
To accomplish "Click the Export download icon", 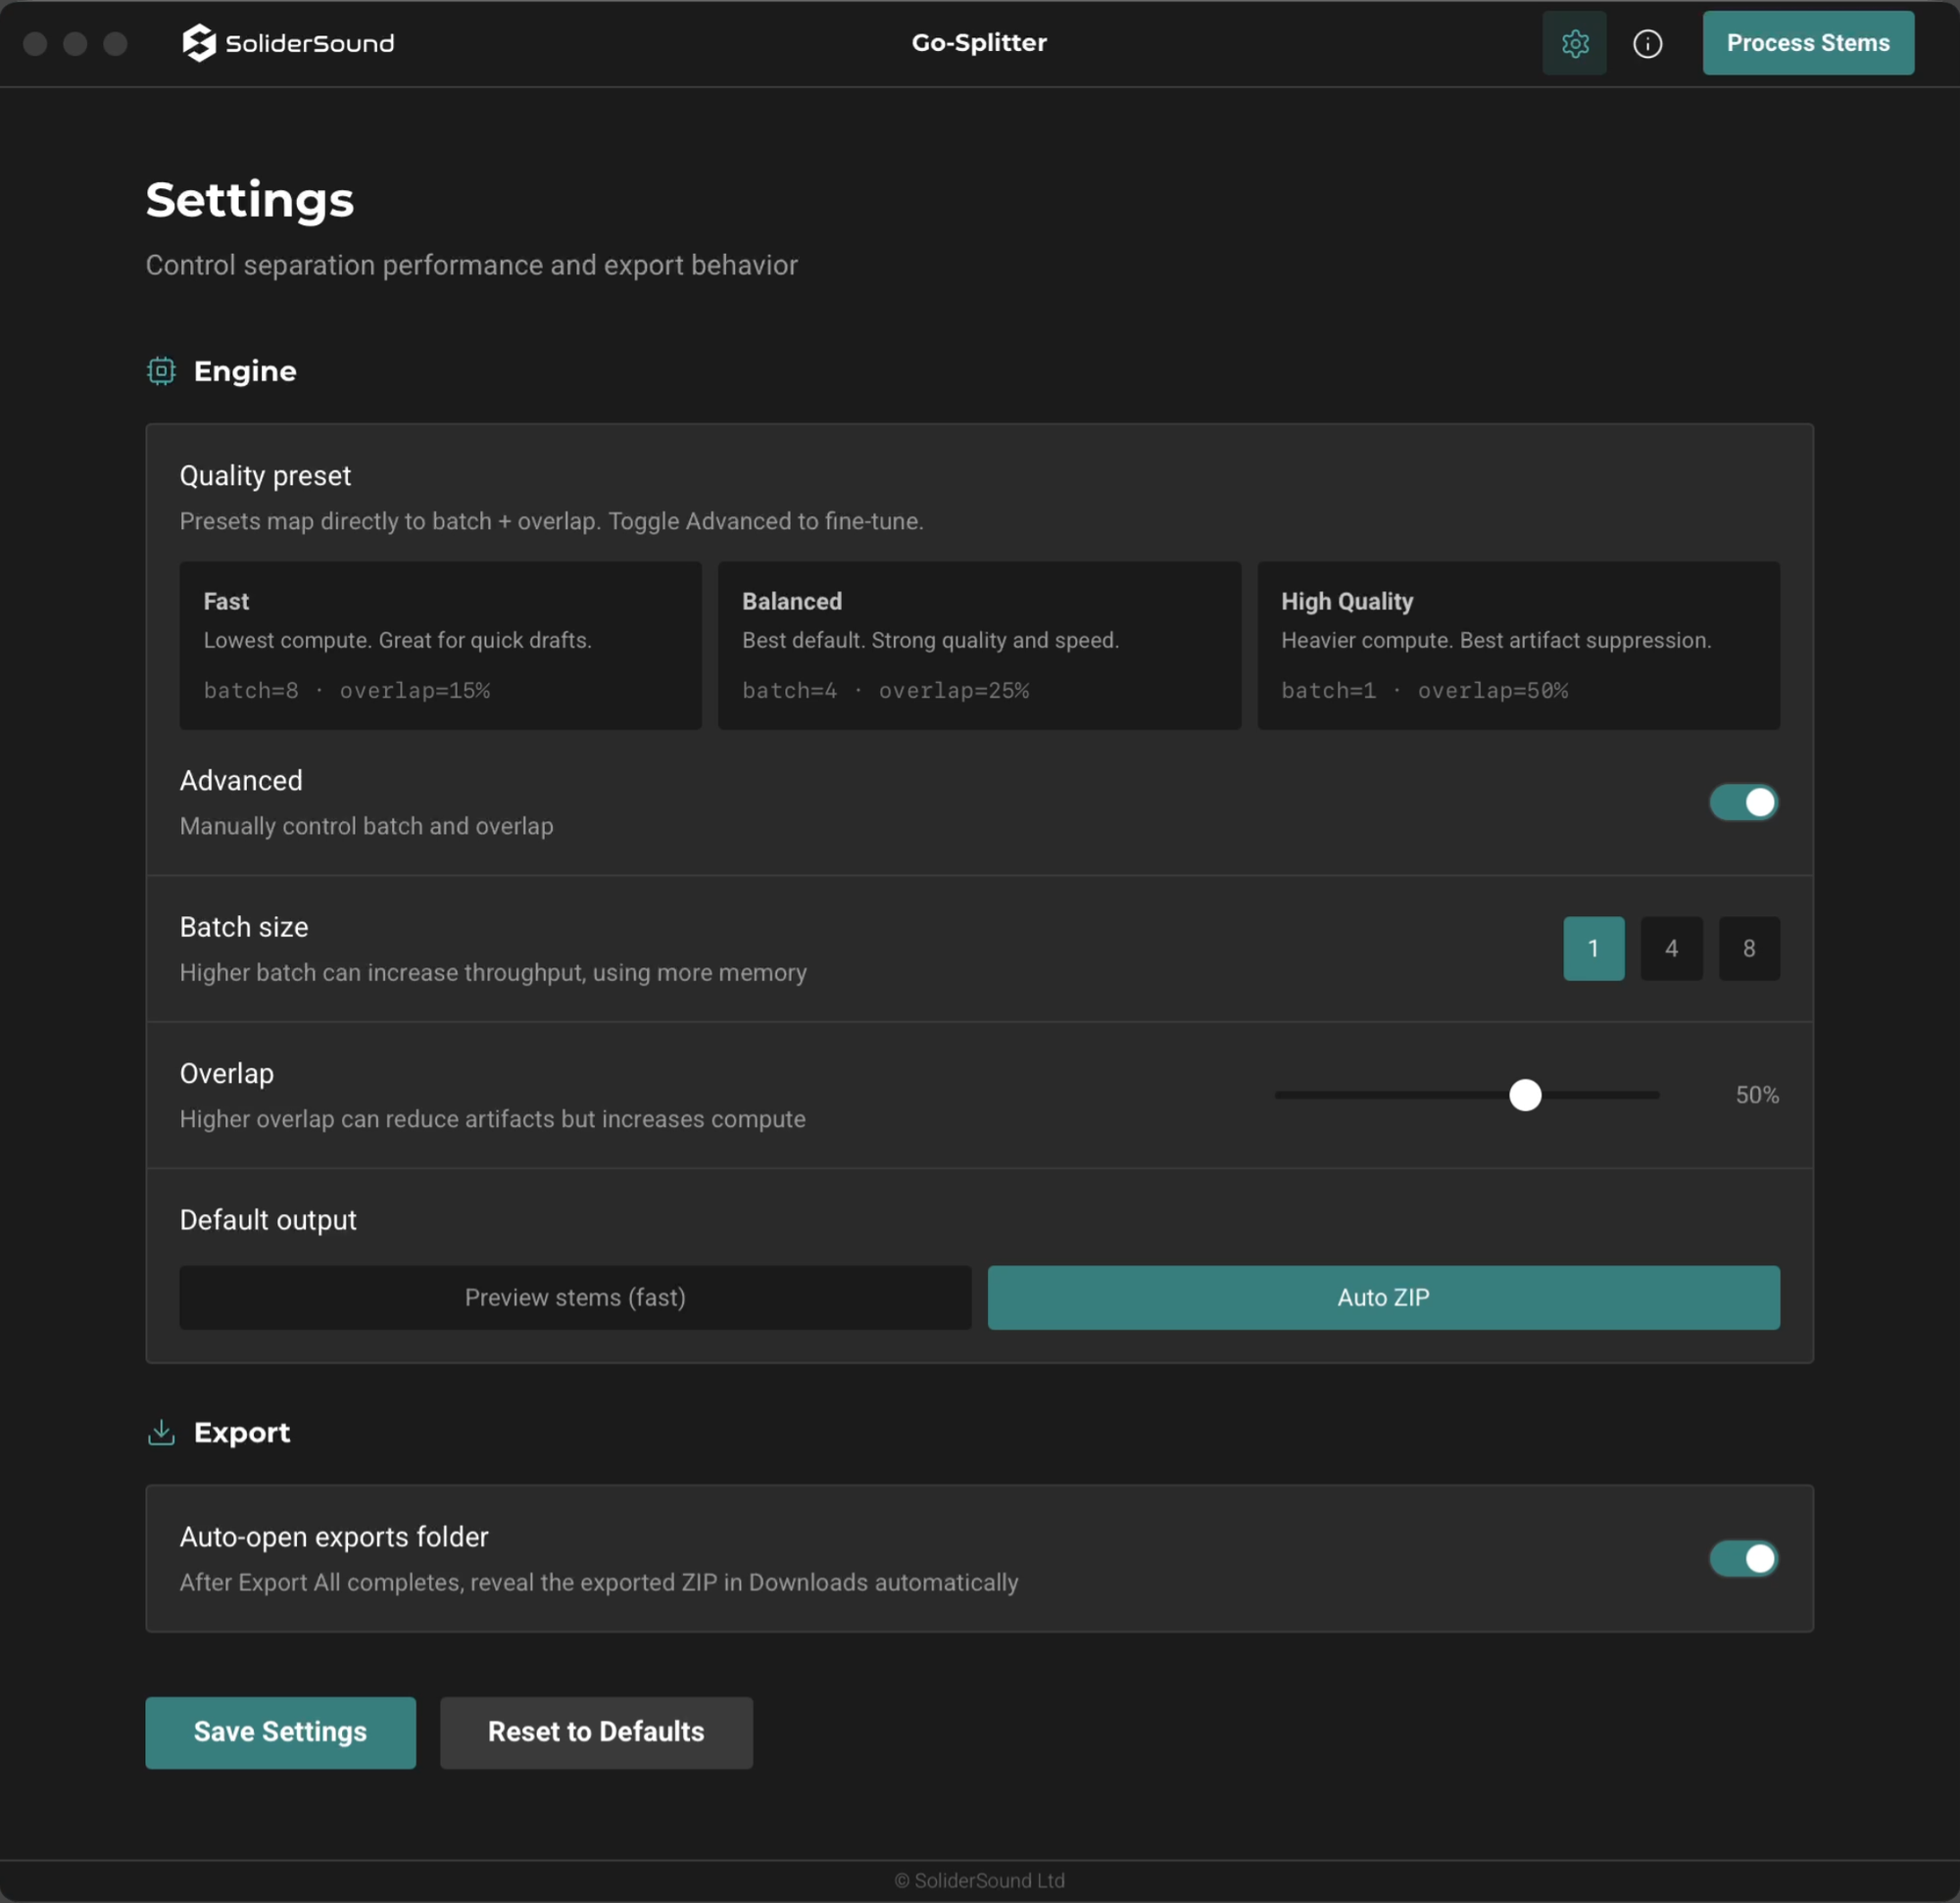I will (x=161, y=1432).
